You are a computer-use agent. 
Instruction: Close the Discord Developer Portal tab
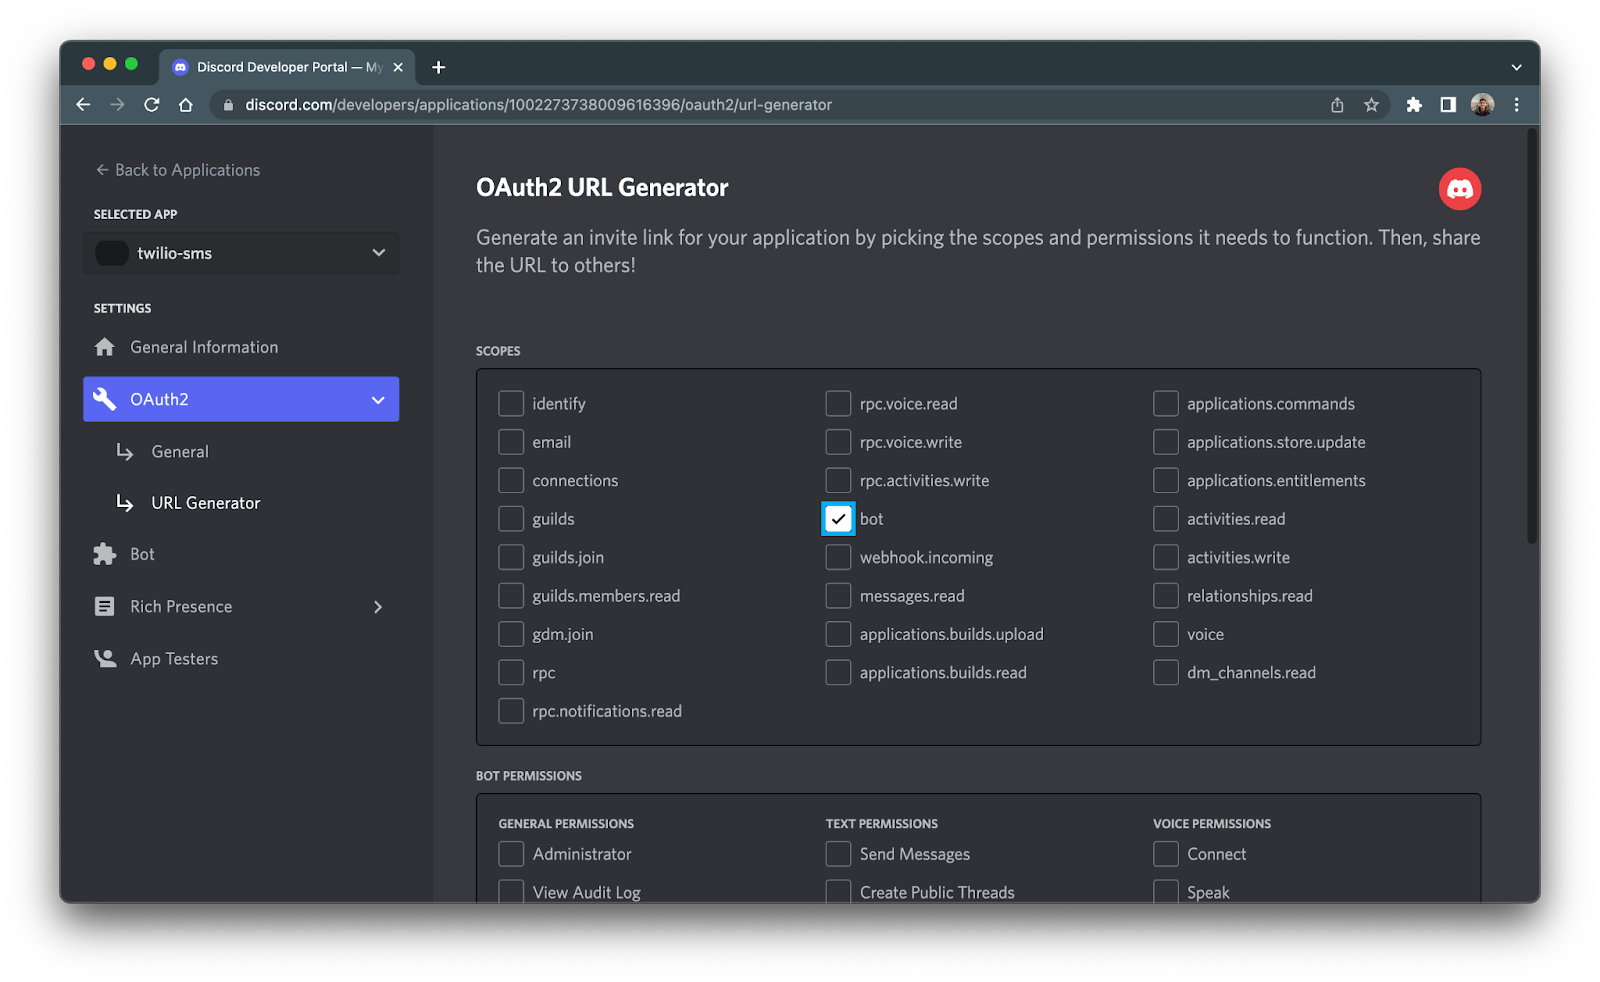[398, 67]
